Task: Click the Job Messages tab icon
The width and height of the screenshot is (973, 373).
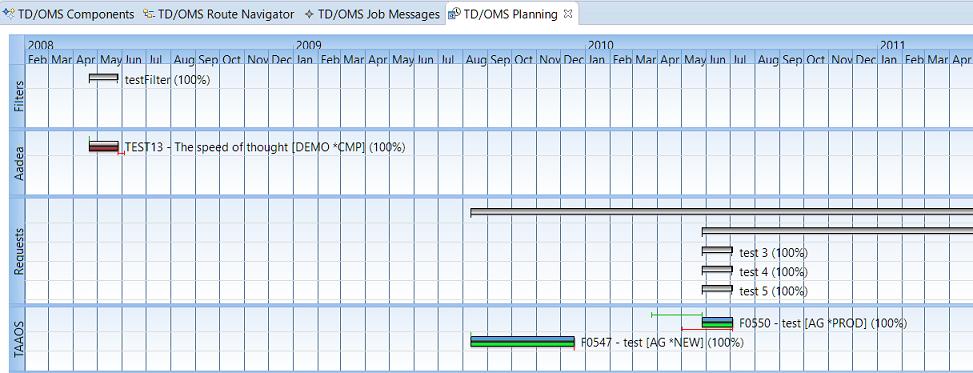Action: pos(309,14)
